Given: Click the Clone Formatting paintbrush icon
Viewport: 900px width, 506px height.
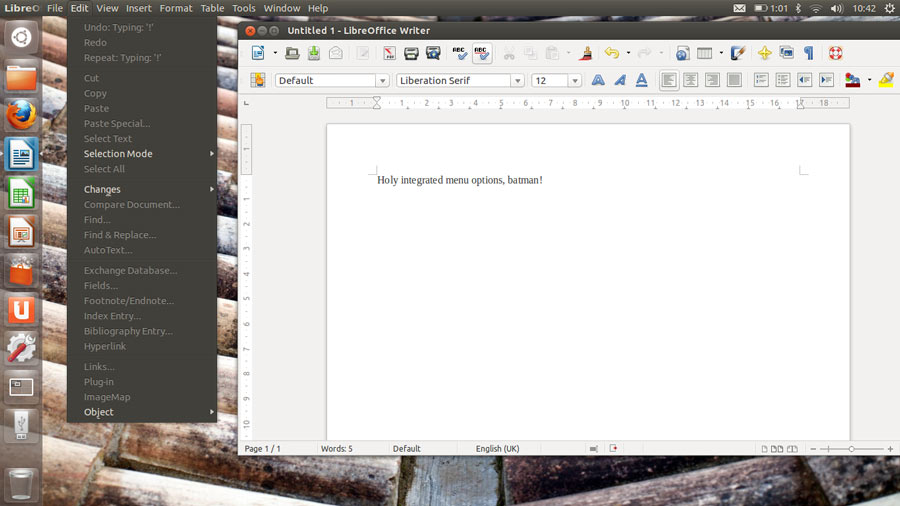Looking at the screenshot, I should pos(586,53).
